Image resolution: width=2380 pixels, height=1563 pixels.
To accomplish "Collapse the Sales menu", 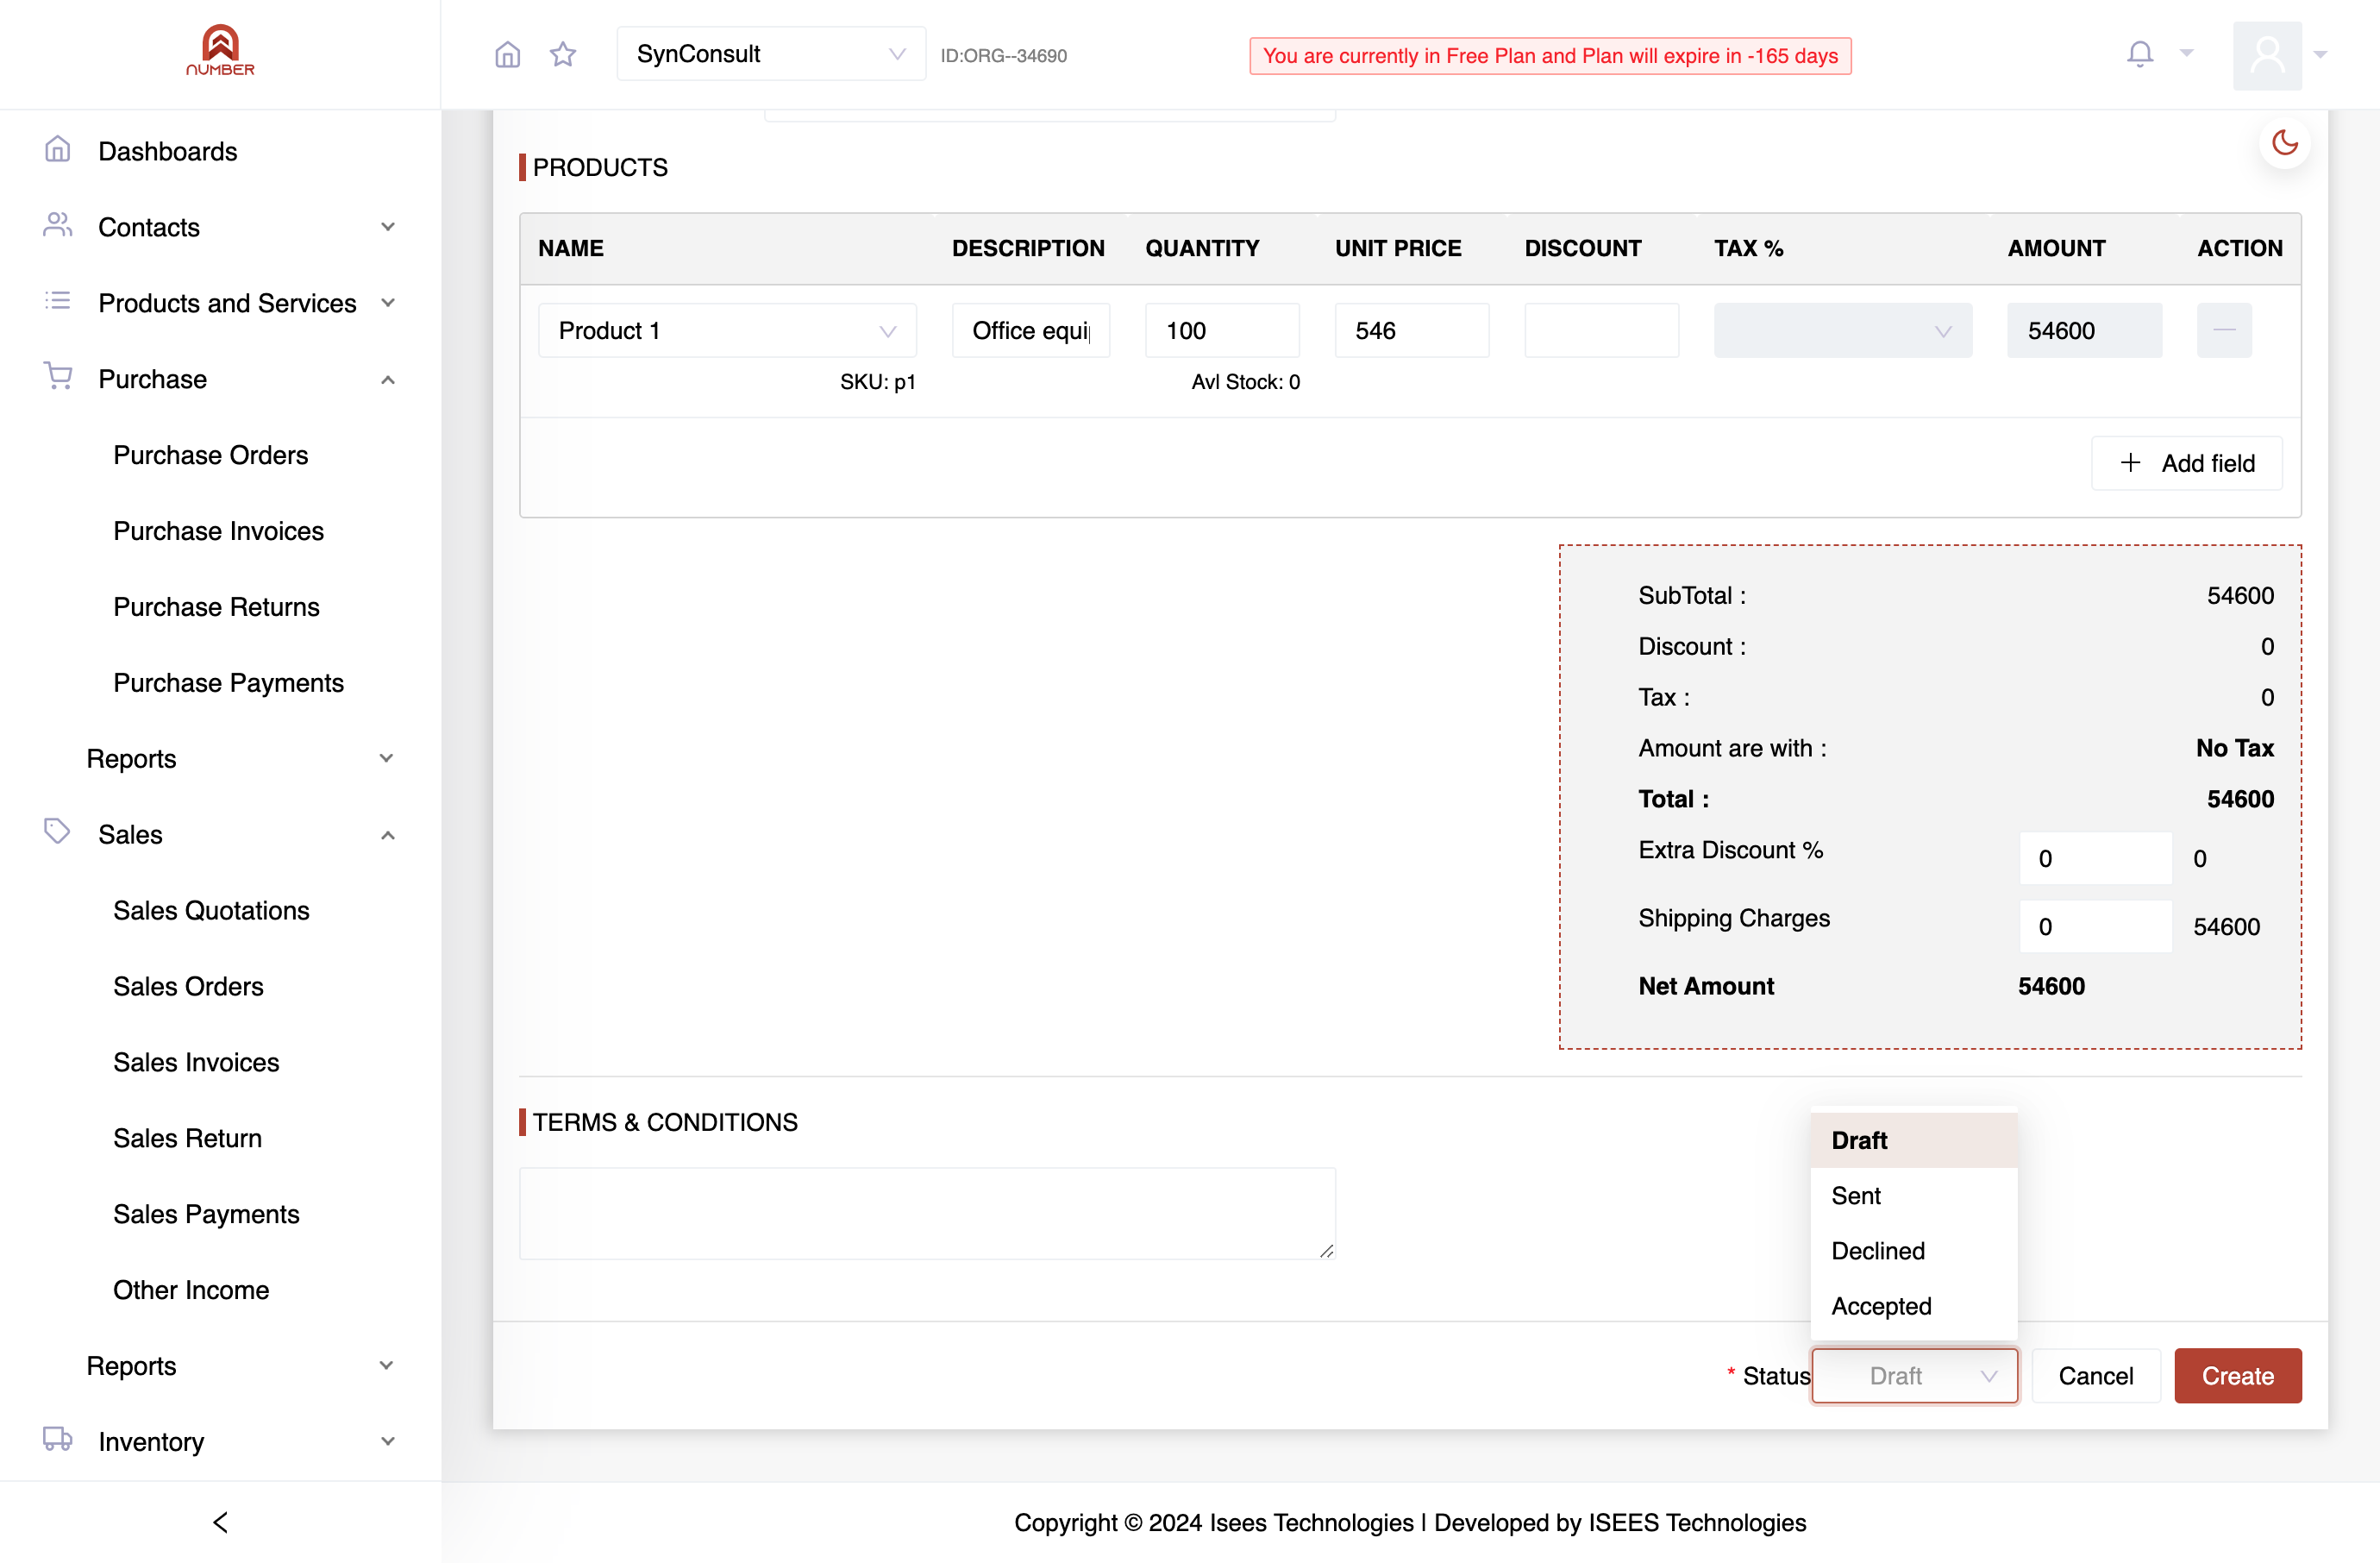I will (x=220, y=834).
